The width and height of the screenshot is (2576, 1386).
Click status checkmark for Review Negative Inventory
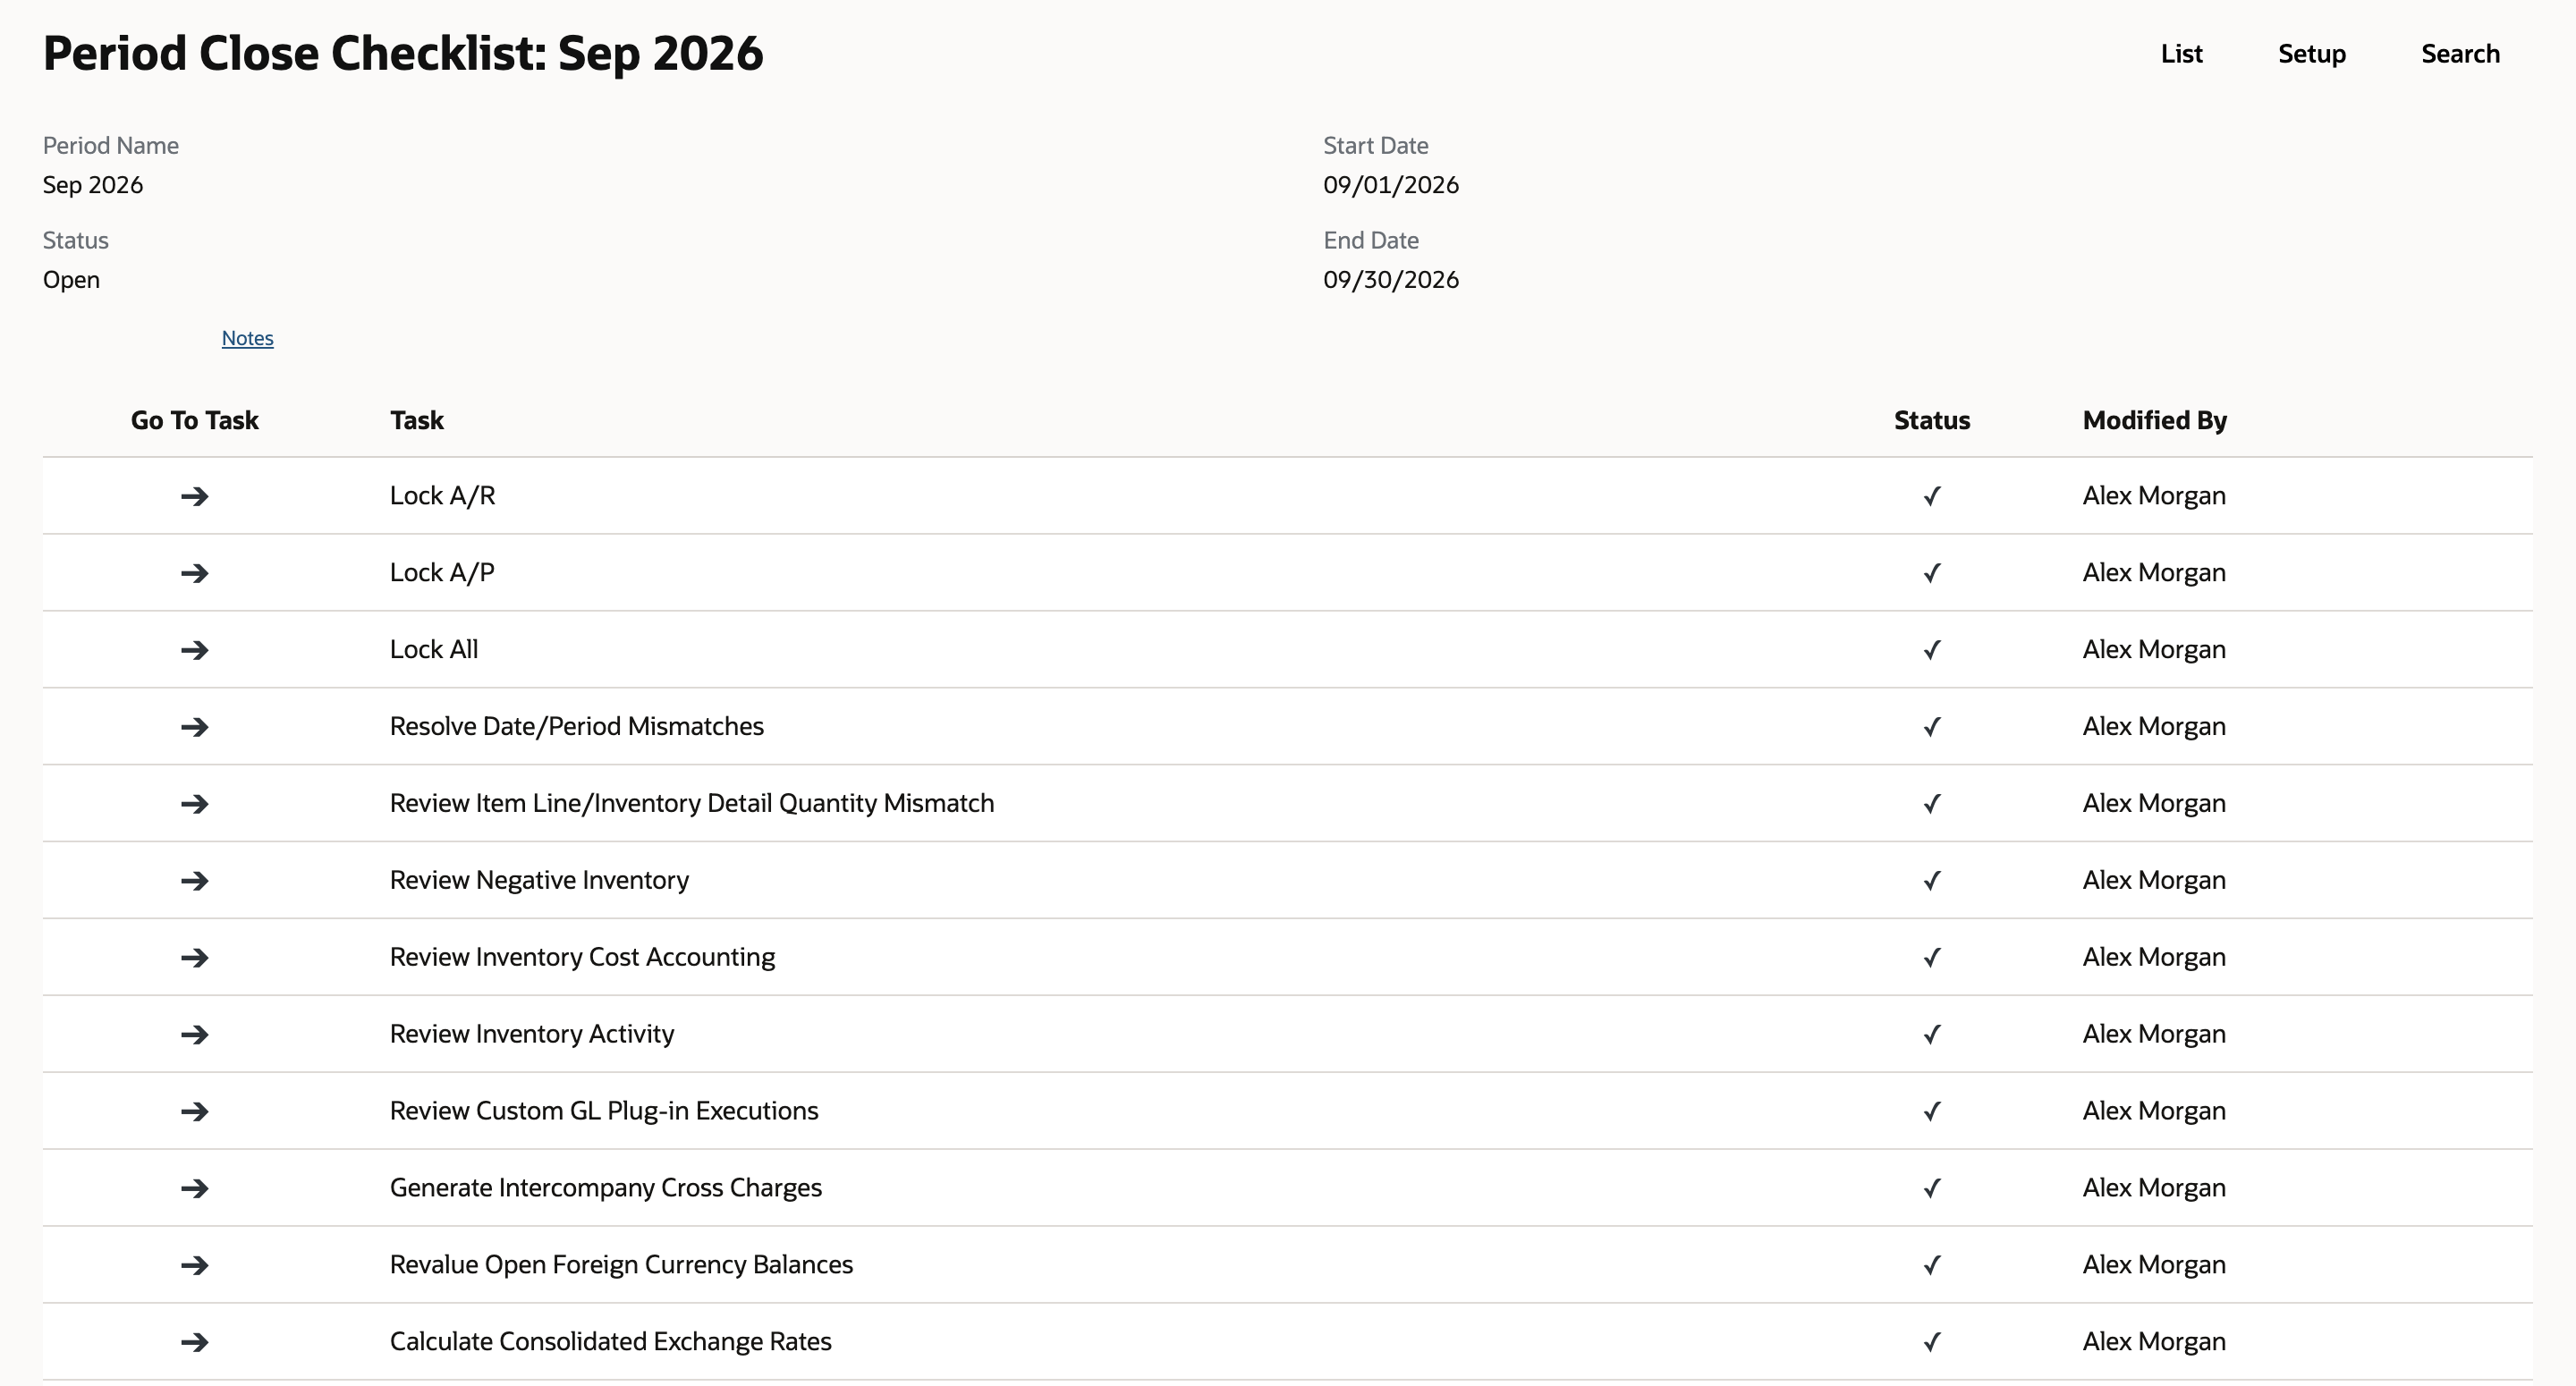(x=1932, y=881)
